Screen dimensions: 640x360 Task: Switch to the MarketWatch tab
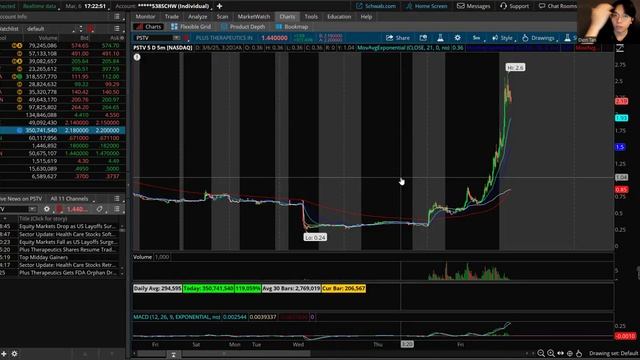(x=254, y=17)
